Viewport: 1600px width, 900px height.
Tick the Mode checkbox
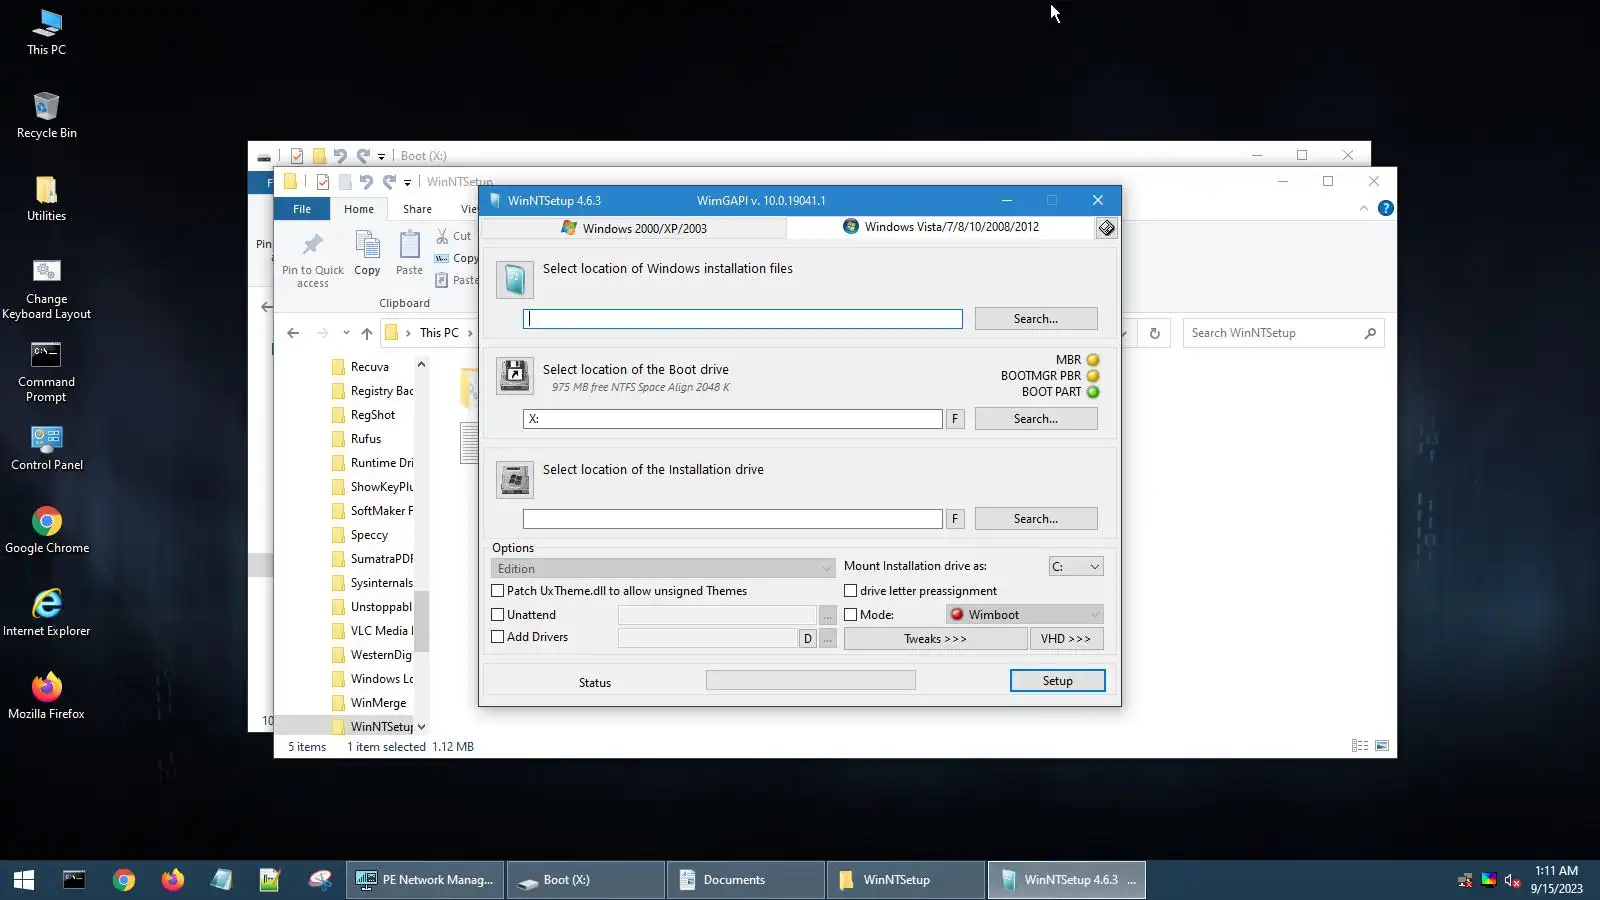[x=851, y=615]
